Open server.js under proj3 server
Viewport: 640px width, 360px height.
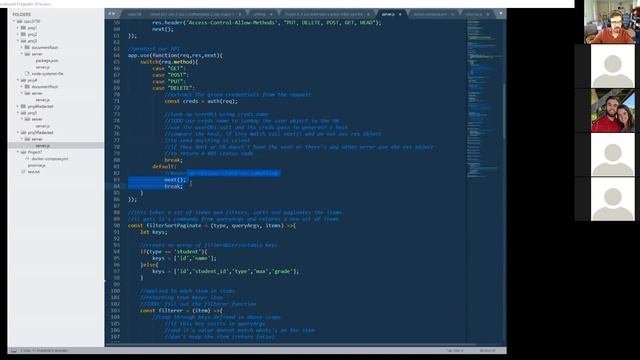pos(42,67)
